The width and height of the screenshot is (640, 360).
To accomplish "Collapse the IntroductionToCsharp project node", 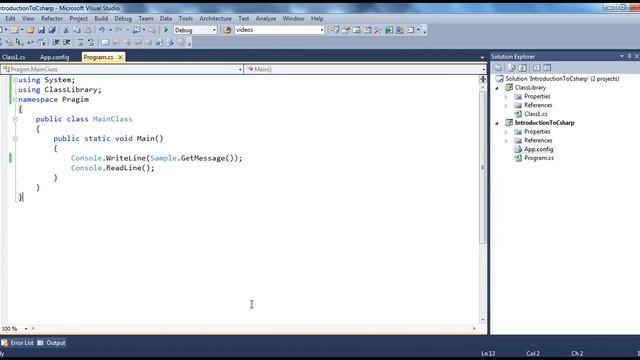I will click(497, 123).
